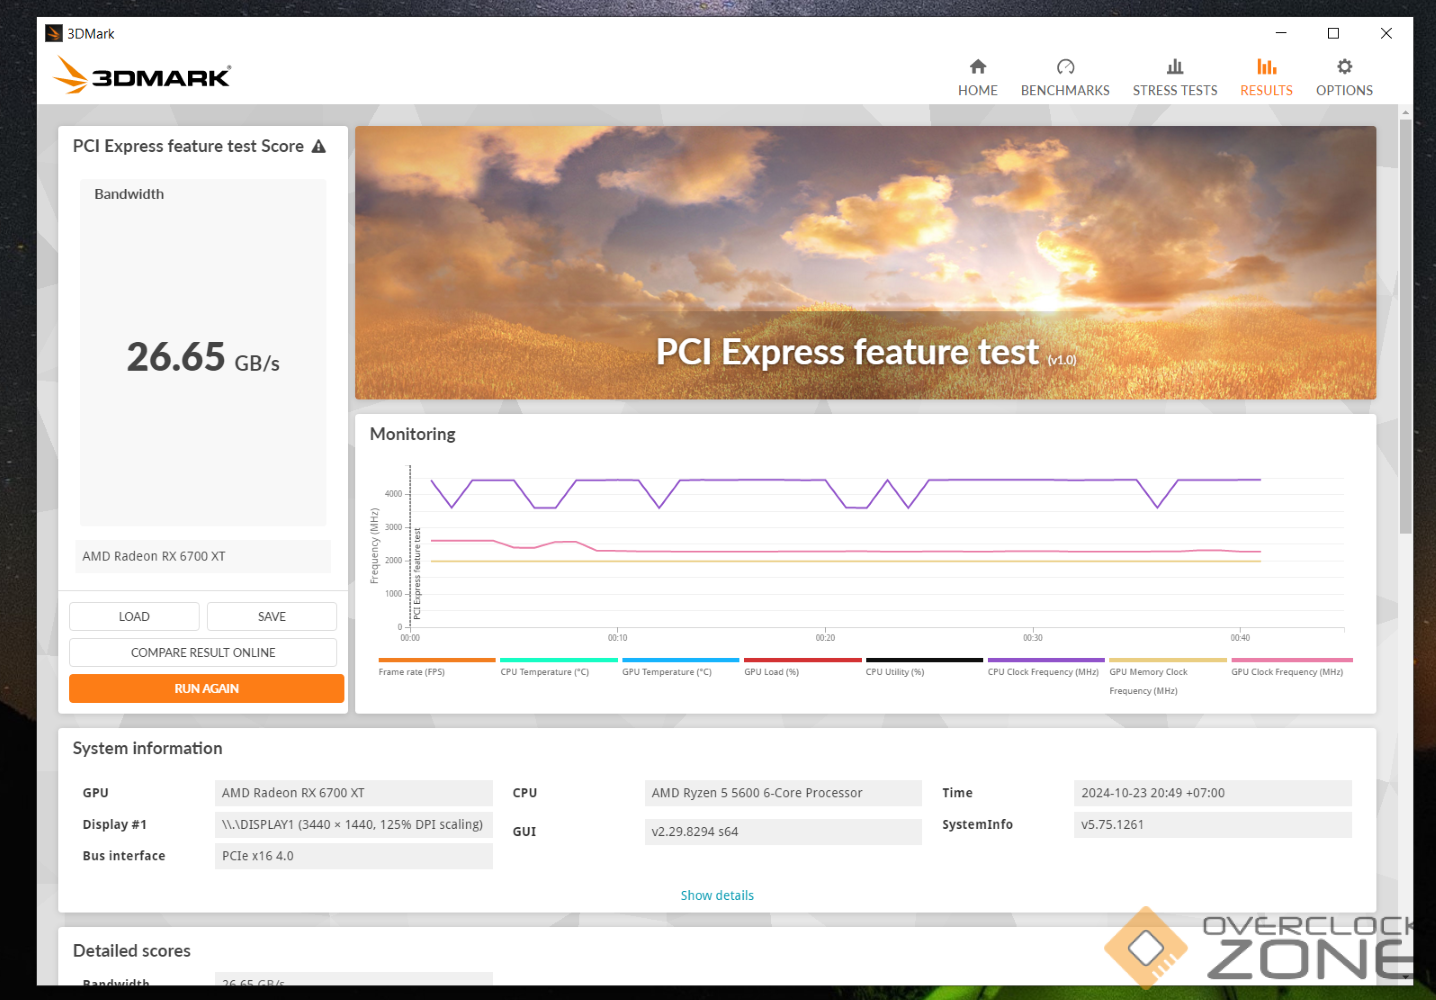Click the CPU Clock Frequency purple swatch
The image size is (1436, 1000).
[x=1045, y=660]
